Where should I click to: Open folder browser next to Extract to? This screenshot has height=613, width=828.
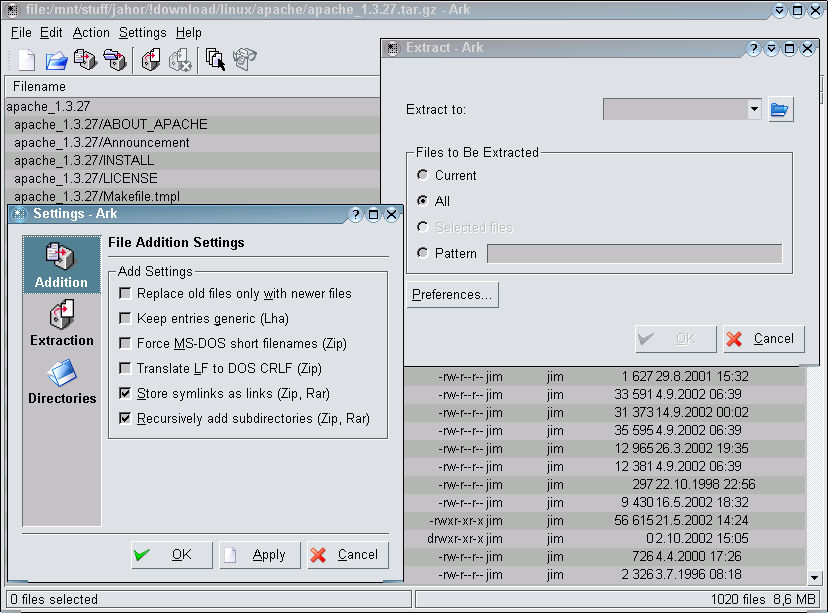pos(780,109)
